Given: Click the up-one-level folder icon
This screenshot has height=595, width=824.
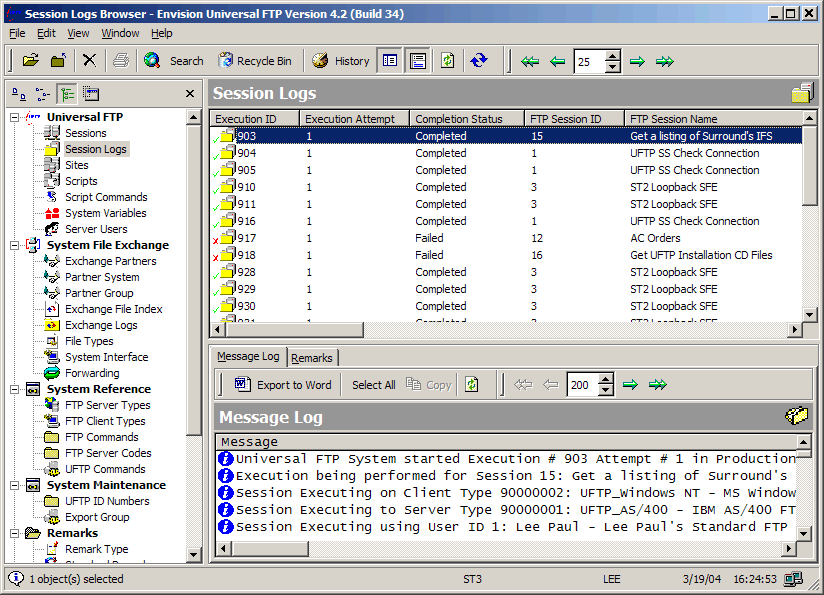Looking at the screenshot, I should click(x=58, y=61).
